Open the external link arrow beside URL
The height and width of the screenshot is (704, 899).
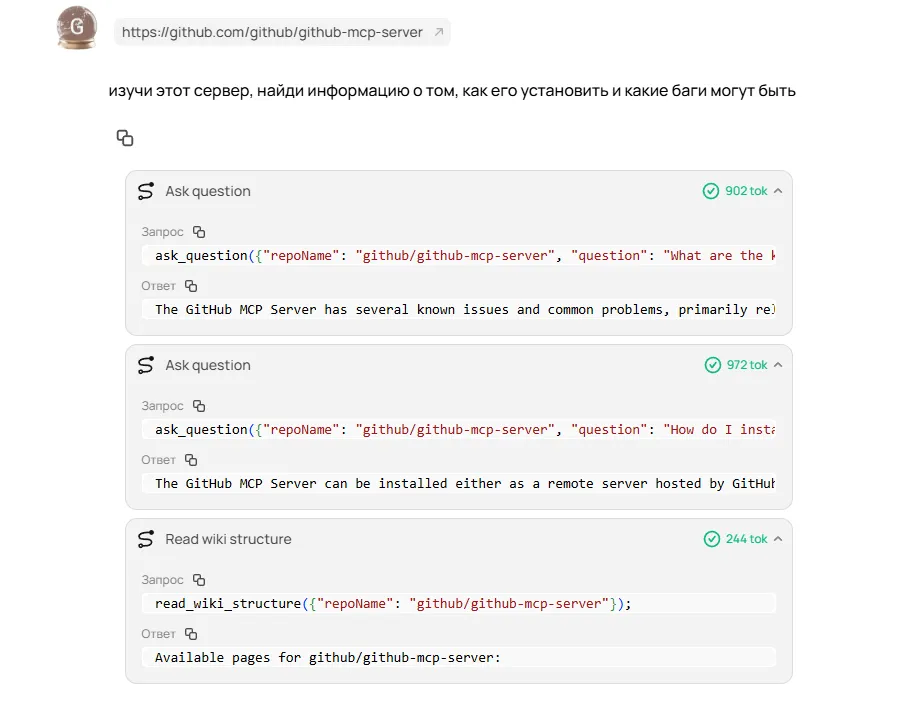[439, 32]
